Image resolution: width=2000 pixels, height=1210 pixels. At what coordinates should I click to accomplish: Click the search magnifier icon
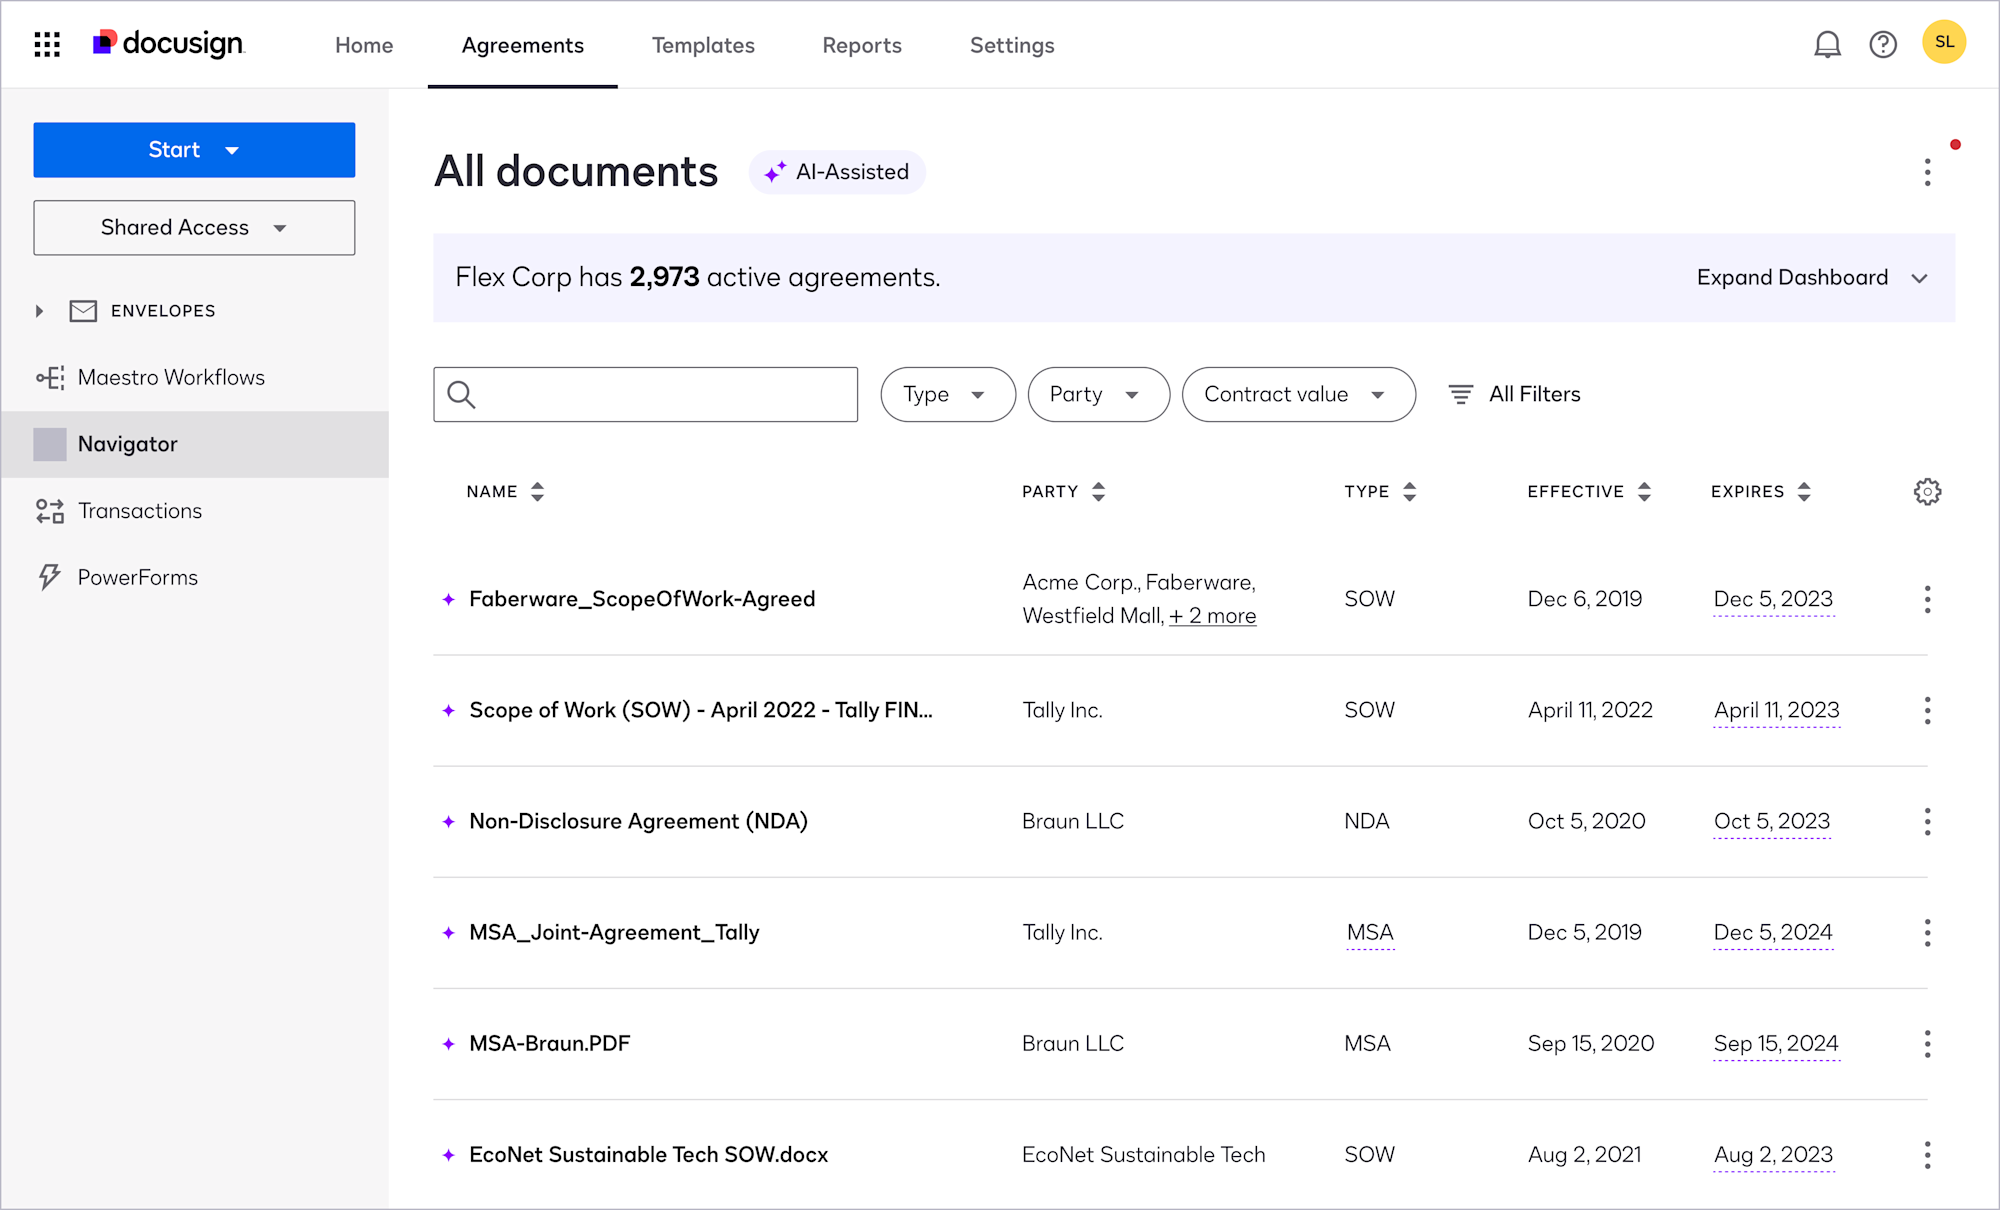coord(461,394)
